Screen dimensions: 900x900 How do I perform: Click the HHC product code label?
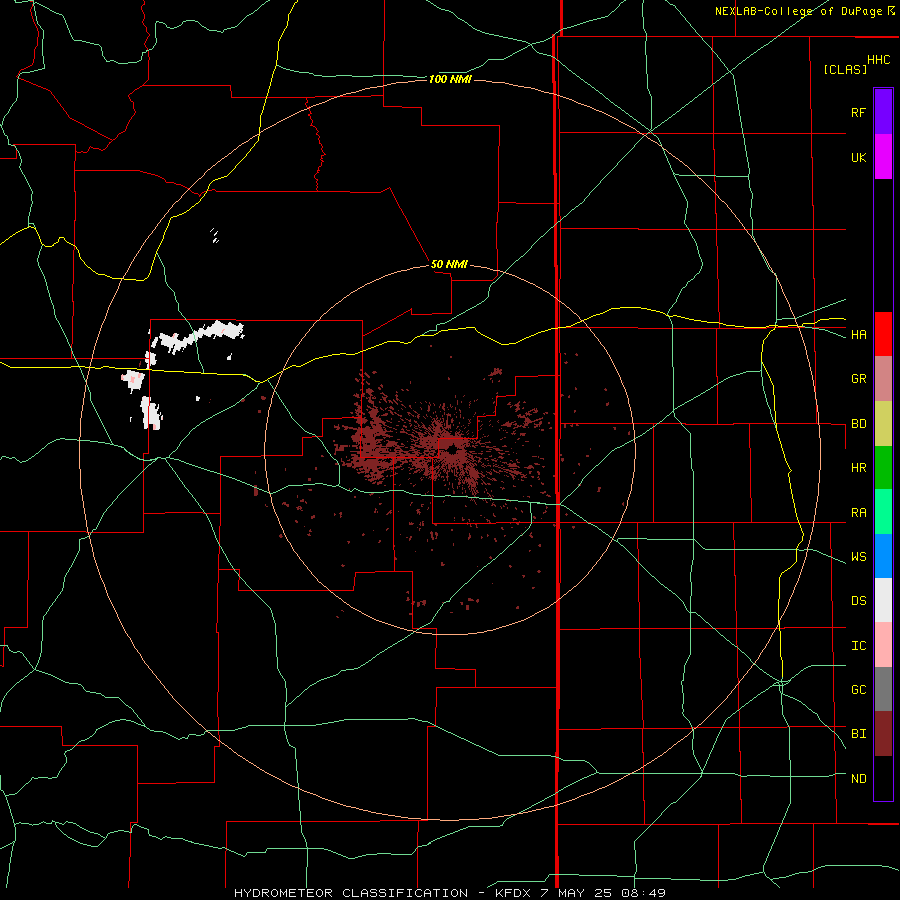click(x=878, y=60)
